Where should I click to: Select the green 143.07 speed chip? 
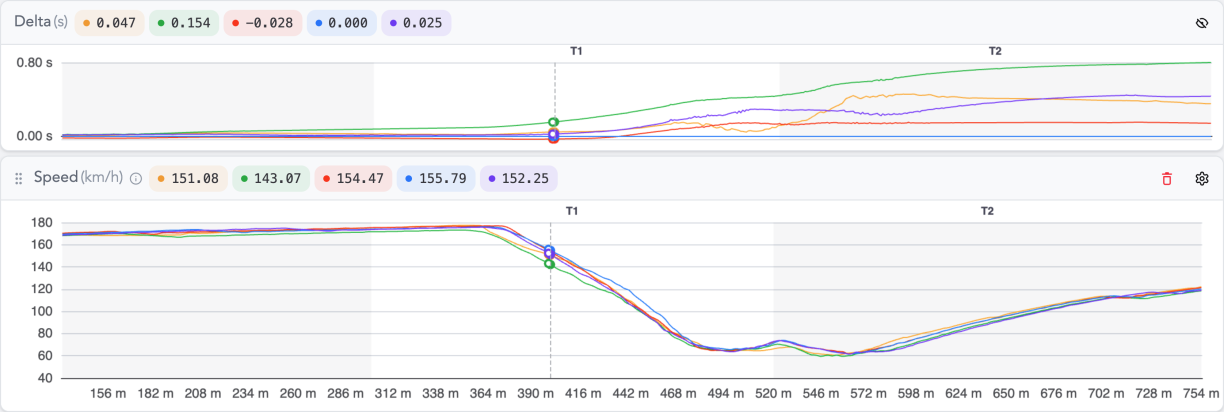point(271,179)
